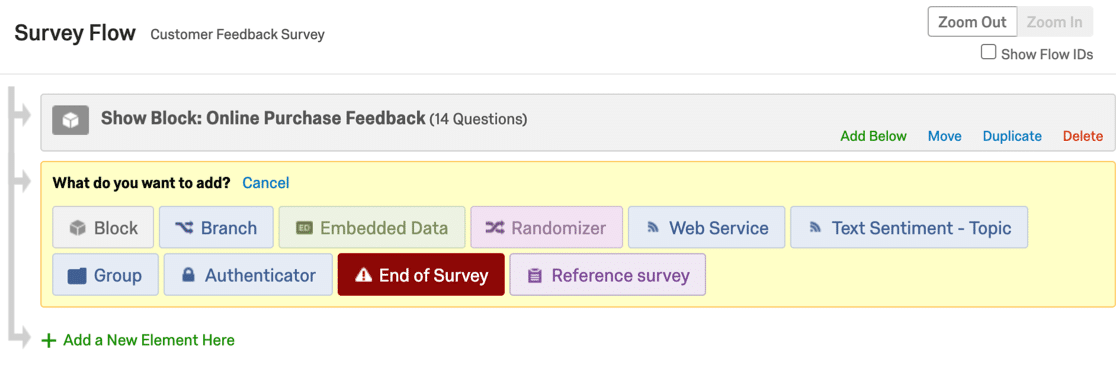The image size is (1116, 376).
Task: Delete the Online Purchase Feedback block
Action: click(1083, 136)
